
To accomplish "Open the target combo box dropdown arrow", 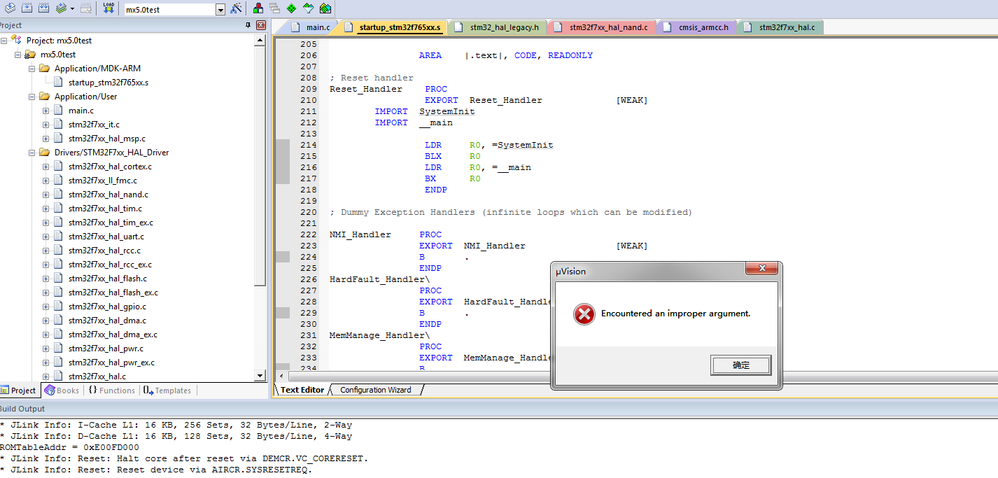I will coord(221,10).
